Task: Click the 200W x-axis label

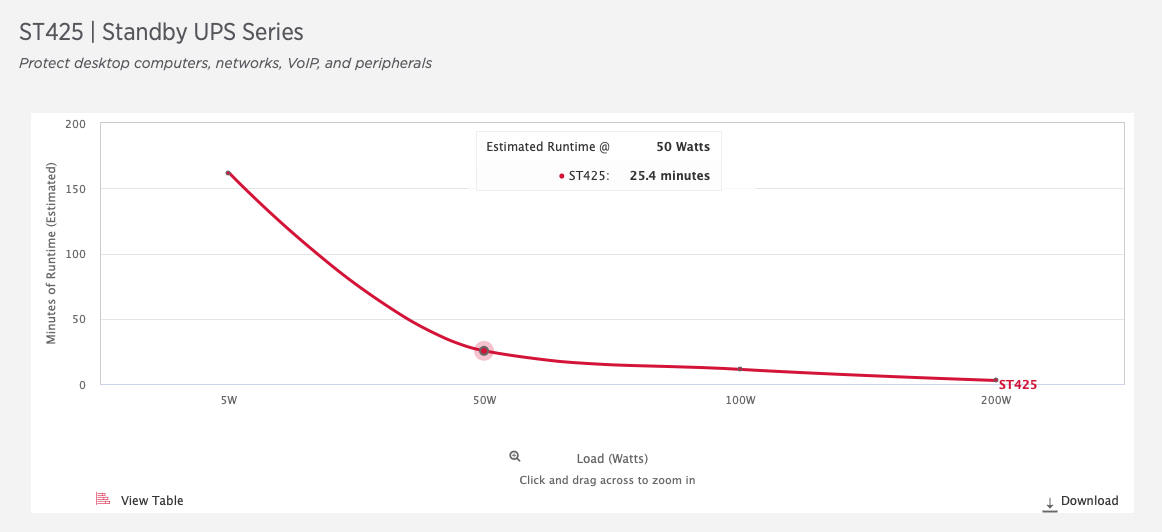Action: coord(995,400)
